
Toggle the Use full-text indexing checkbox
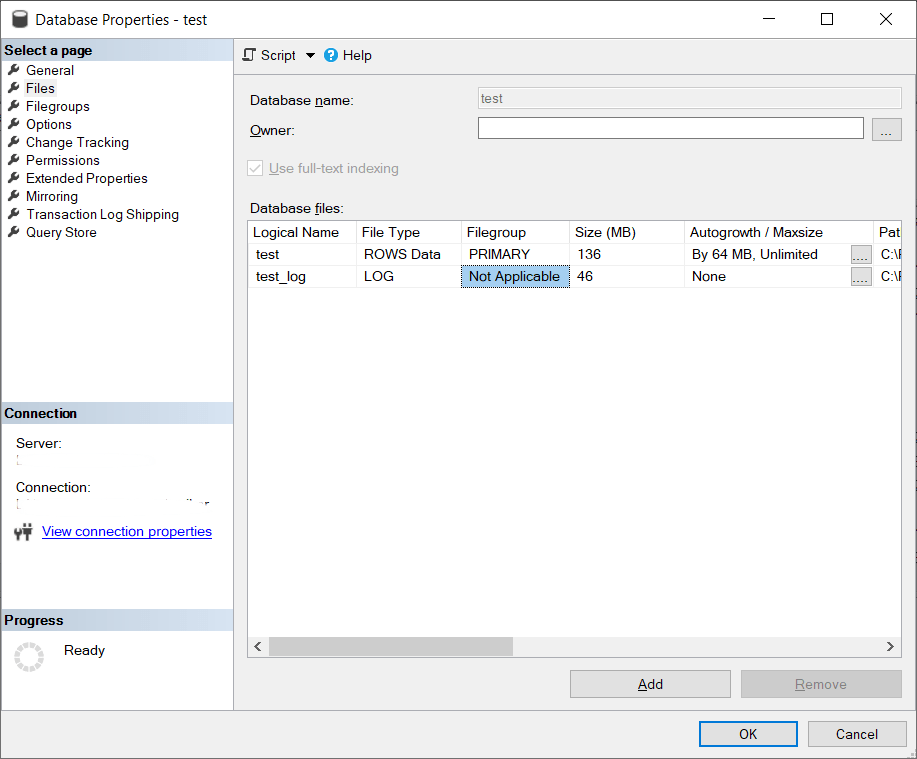coord(253,168)
